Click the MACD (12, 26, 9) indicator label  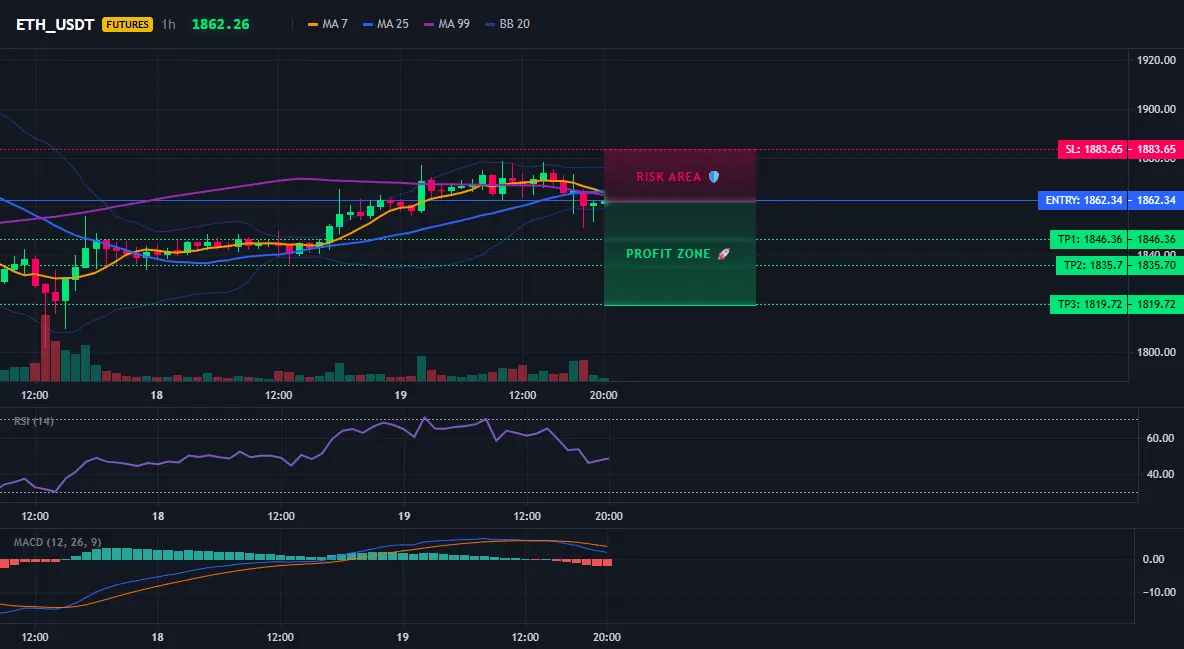click(57, 542)
